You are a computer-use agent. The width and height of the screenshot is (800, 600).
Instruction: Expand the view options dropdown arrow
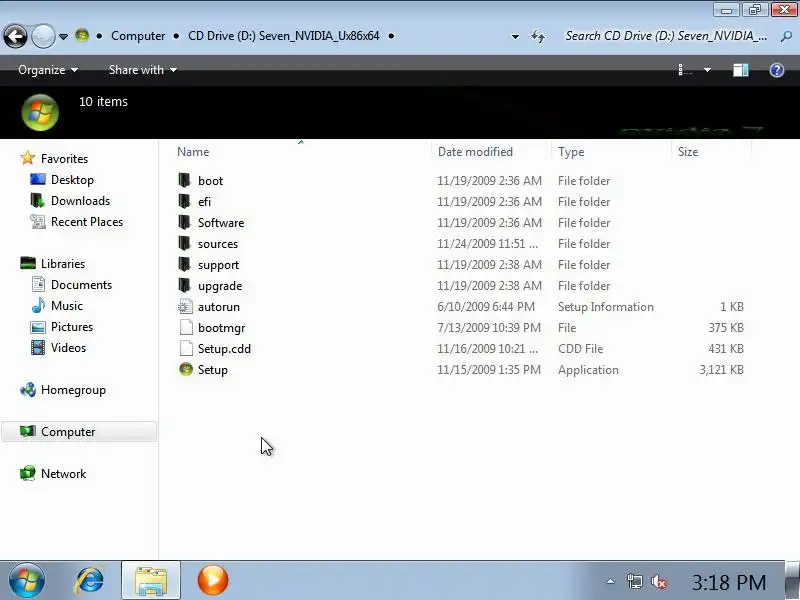pyautogui.click(x=707, y=70)
